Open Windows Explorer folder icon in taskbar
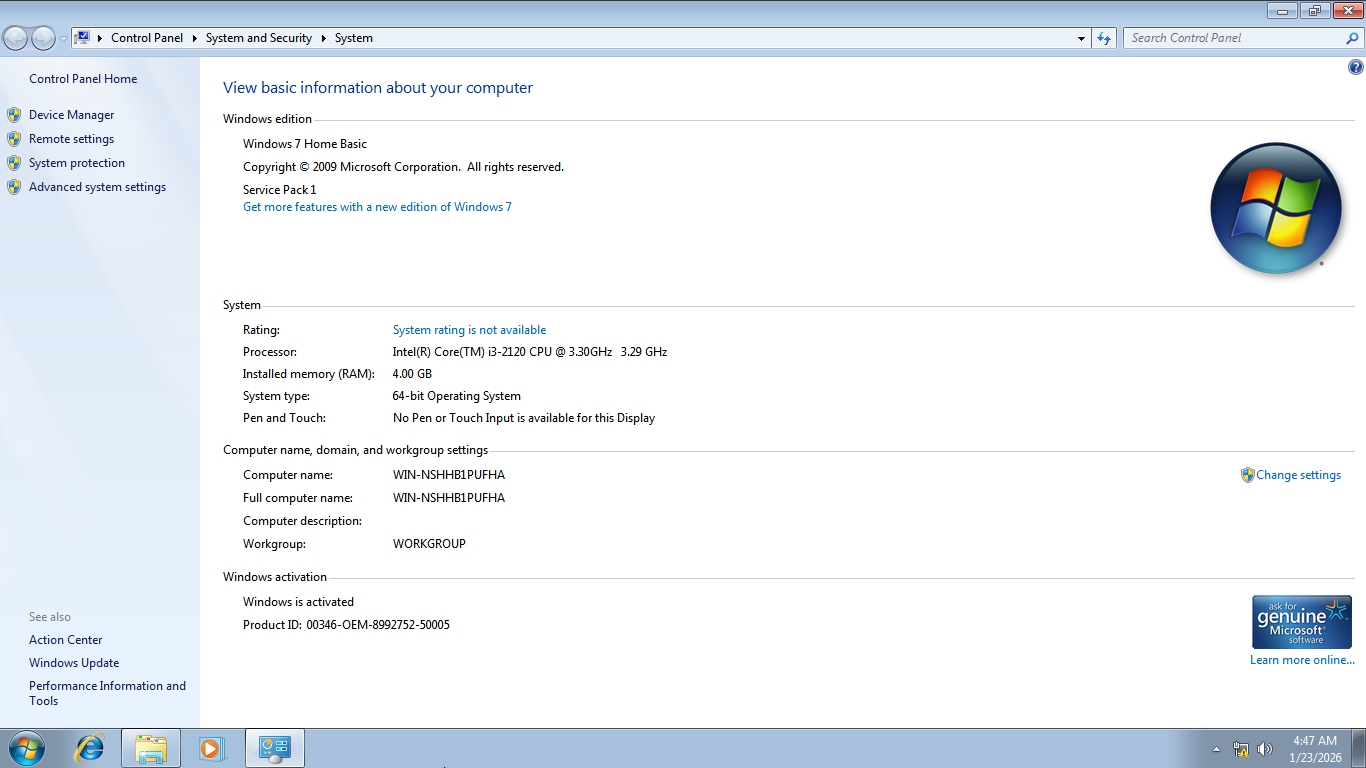Screen dimensions: 1366x768 151,748
